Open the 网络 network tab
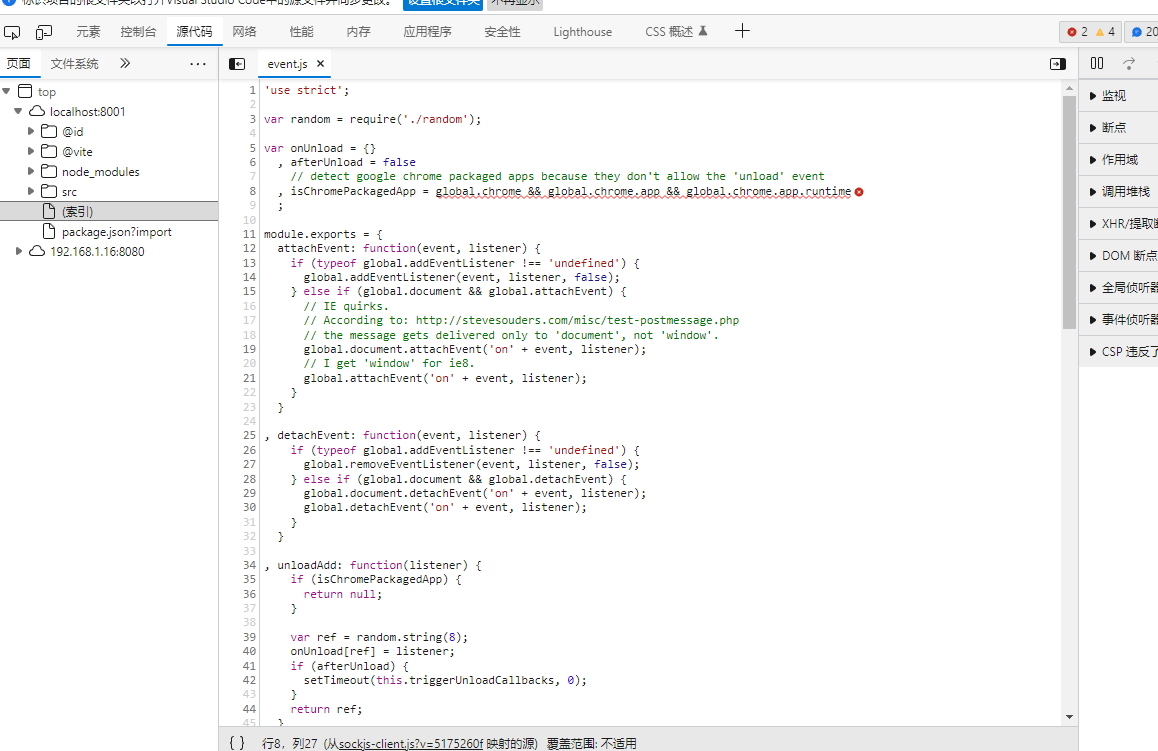This screenshot has height=751, width=1158. pos(244,32)
